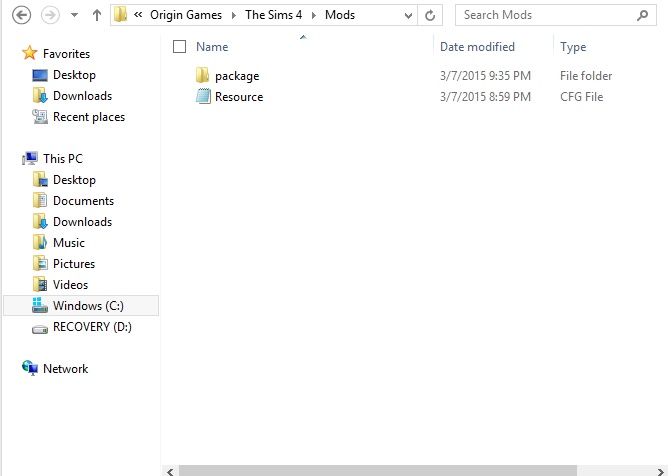Select the Resource CFG file icon
This screenshot has height=476, width=668.
click(203, 96)
